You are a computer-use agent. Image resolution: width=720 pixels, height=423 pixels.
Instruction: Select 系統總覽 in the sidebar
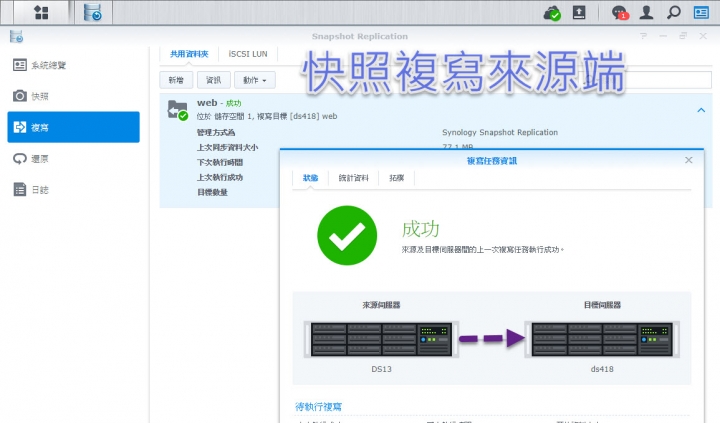tap(73, 65)
